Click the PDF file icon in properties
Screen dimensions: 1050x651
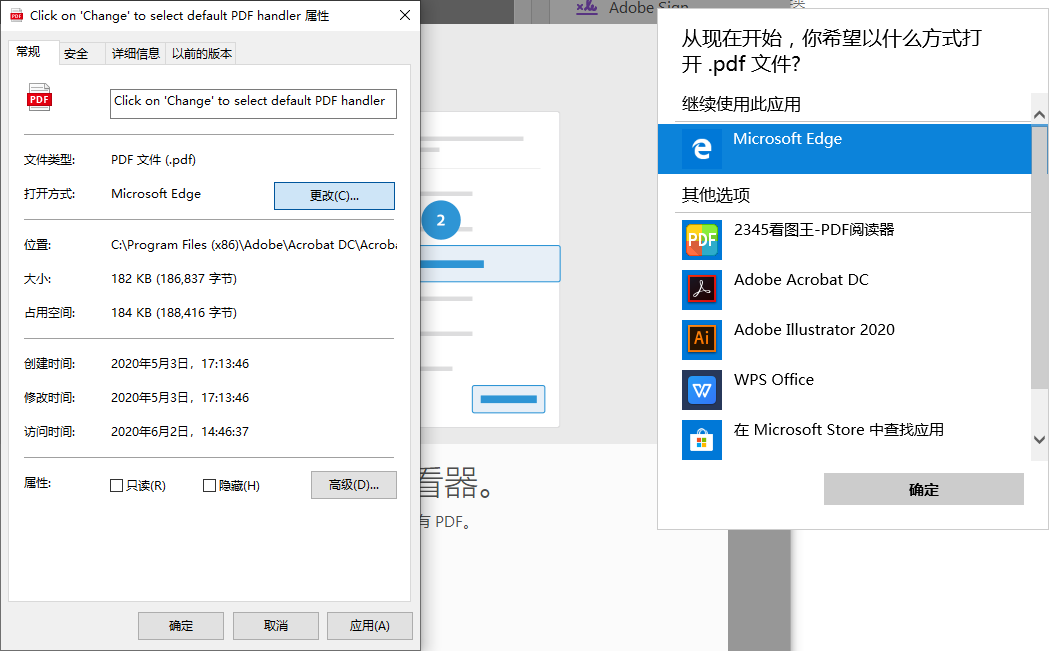[39, 97]
